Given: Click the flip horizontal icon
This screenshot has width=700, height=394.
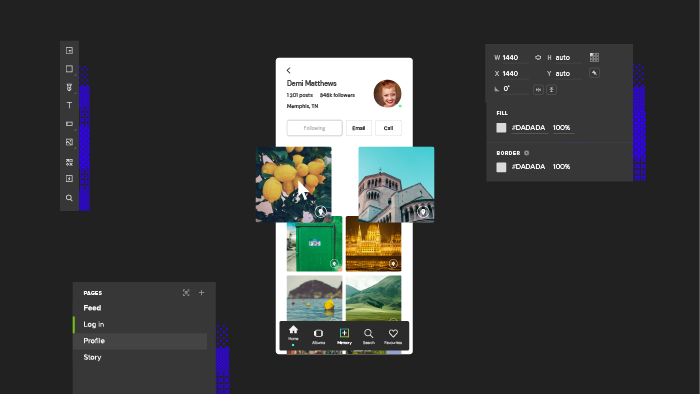Looking at the screenshot, I should [x=538, y=90].
